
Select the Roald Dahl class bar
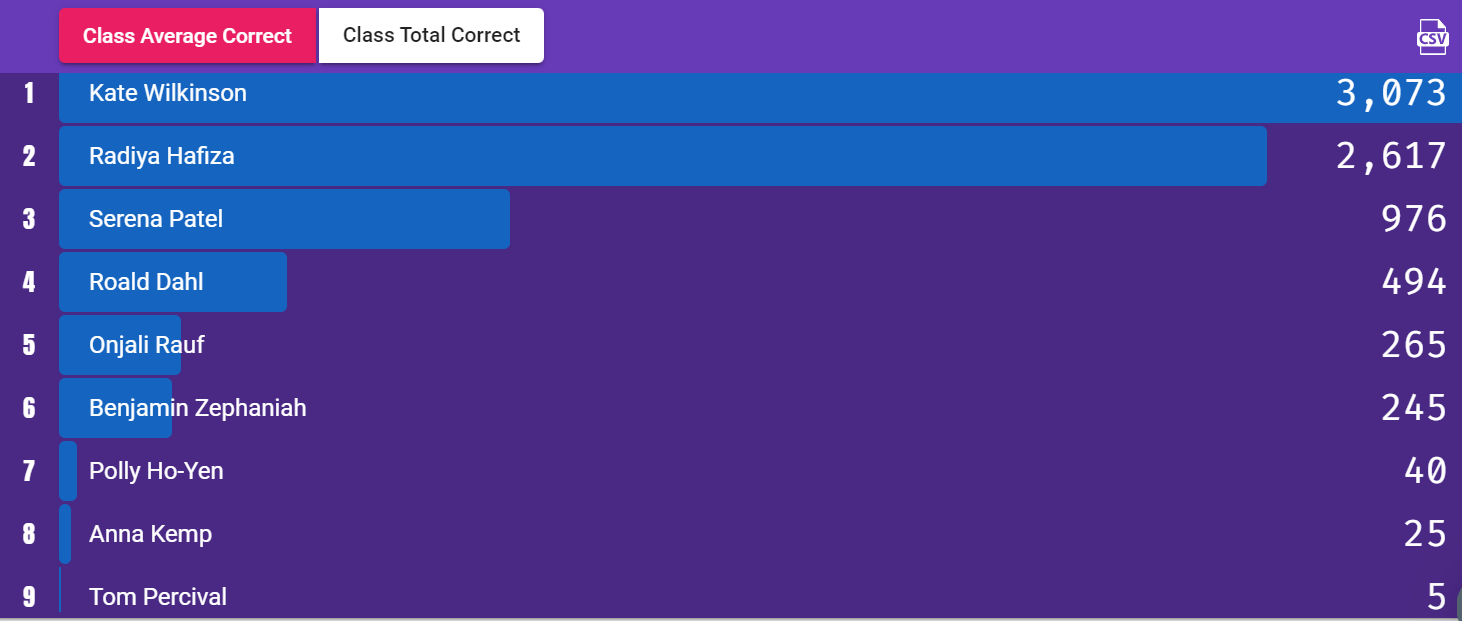(173, 282)
